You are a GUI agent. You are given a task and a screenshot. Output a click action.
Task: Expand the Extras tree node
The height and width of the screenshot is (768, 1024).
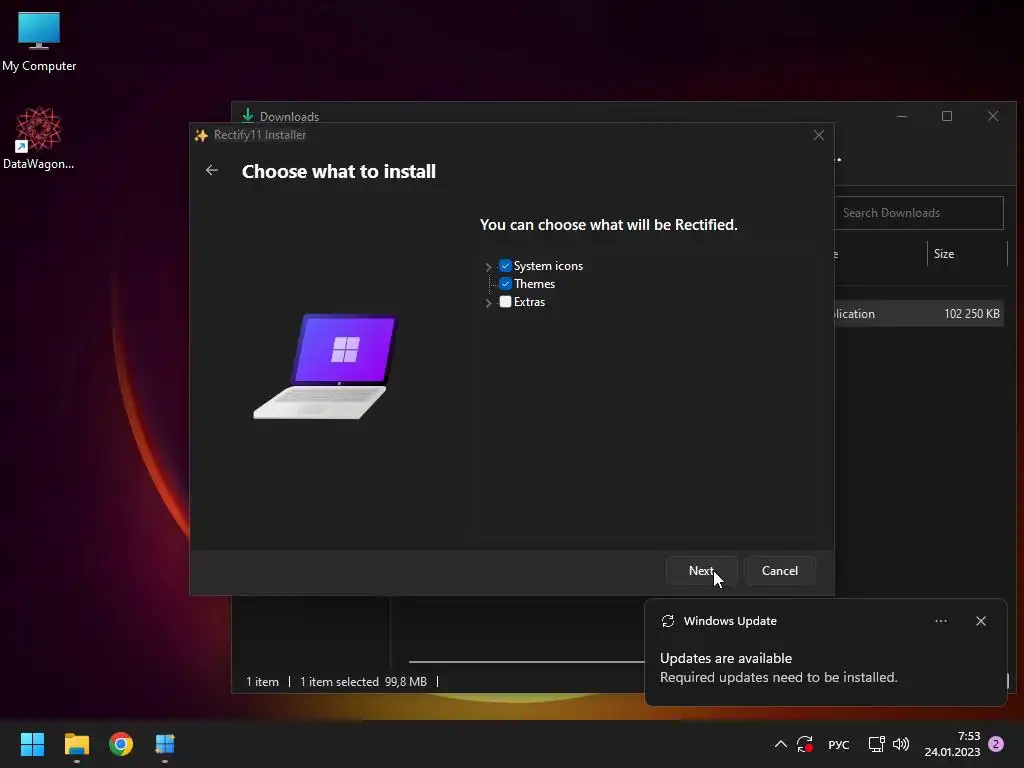click(488, 302)
